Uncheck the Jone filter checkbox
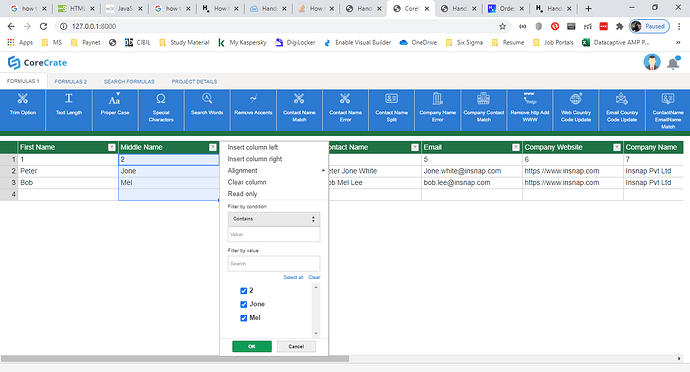The width and height of the screenshot is (690, 372). 243,304
